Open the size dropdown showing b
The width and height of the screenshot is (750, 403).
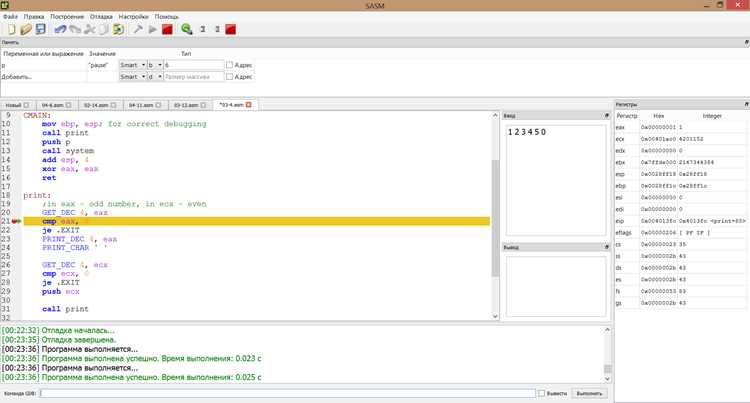pyautogui.click(x=155, y=65)
